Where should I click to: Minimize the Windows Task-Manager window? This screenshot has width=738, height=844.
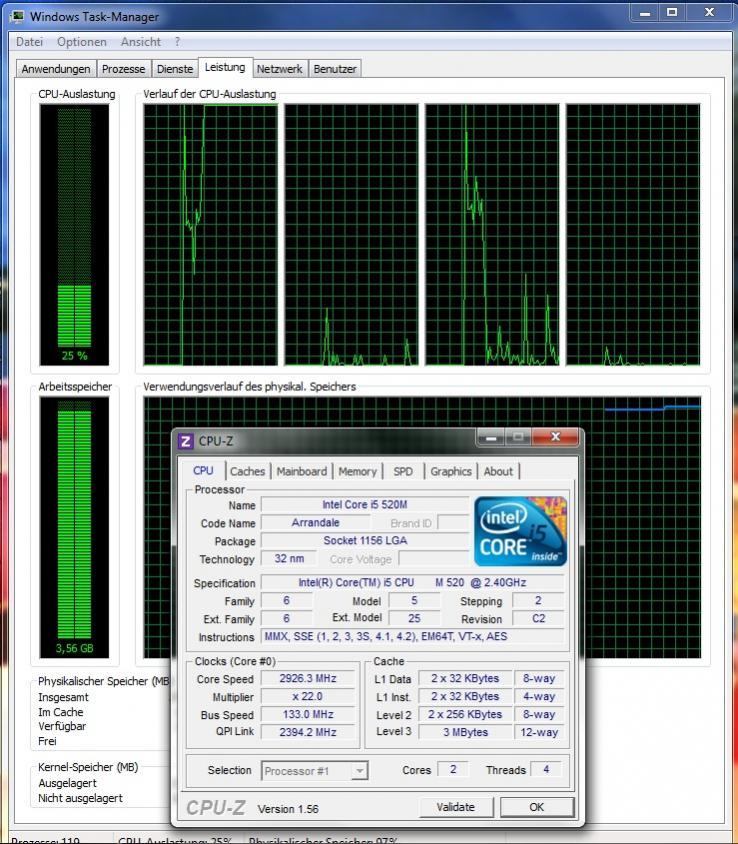645,12
